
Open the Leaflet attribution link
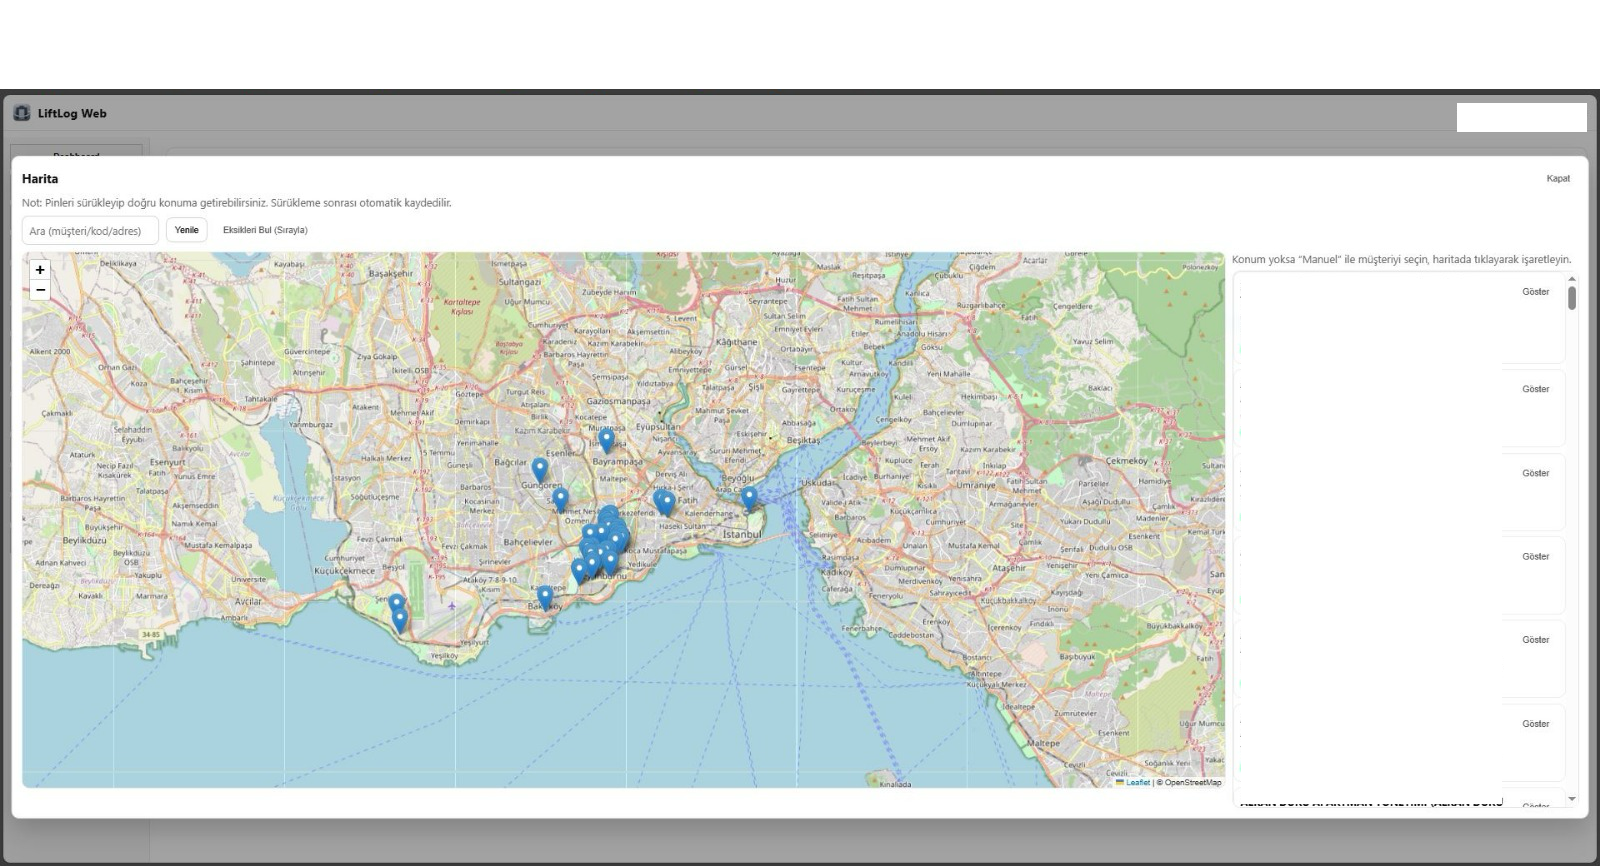[x=1137, y=783]
